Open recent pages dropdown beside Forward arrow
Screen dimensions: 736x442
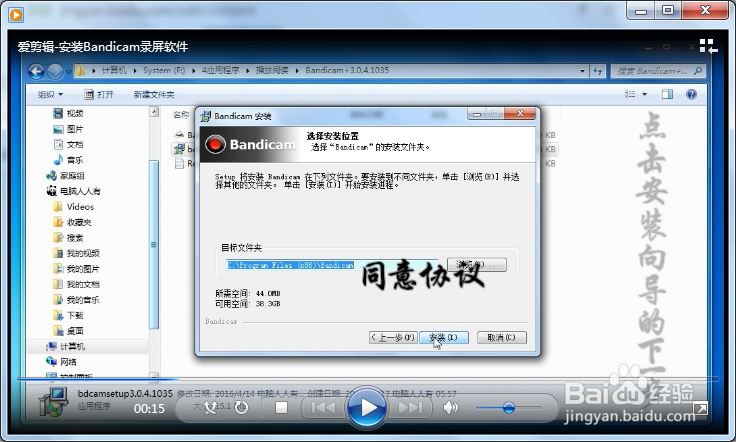69,72
